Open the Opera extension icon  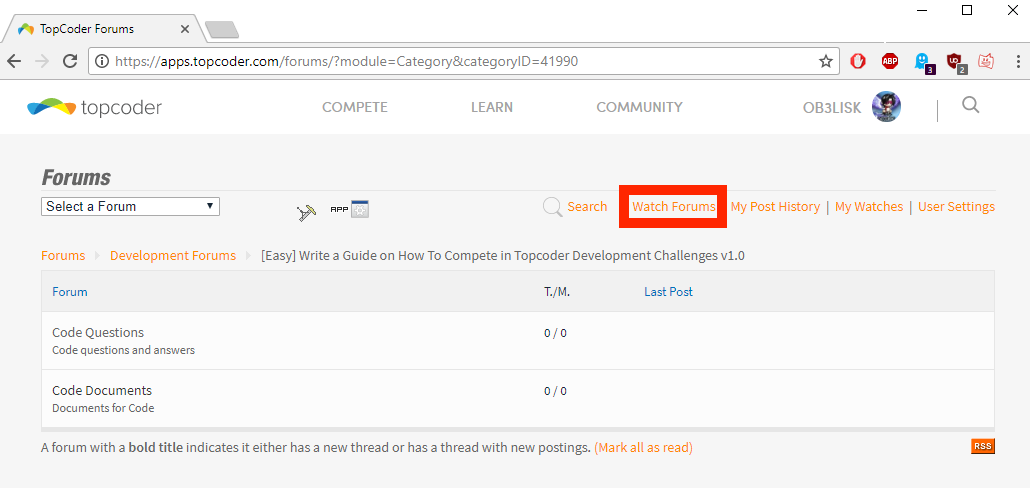click(858, 61)
